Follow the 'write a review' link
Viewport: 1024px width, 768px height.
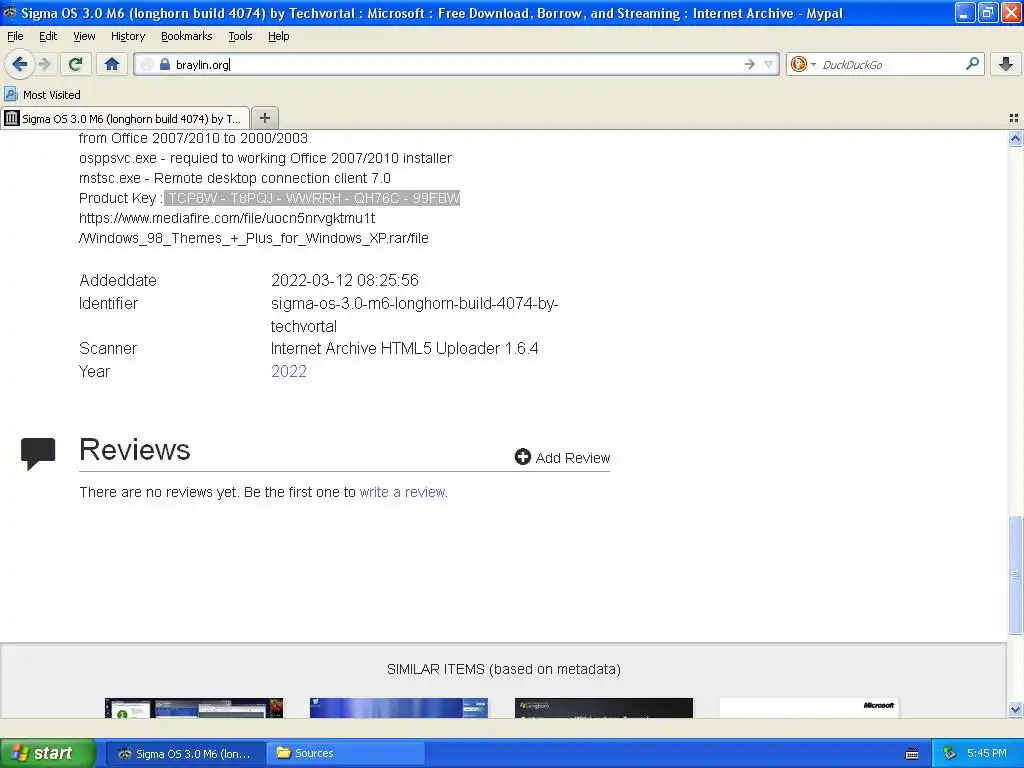click(402, 492)
